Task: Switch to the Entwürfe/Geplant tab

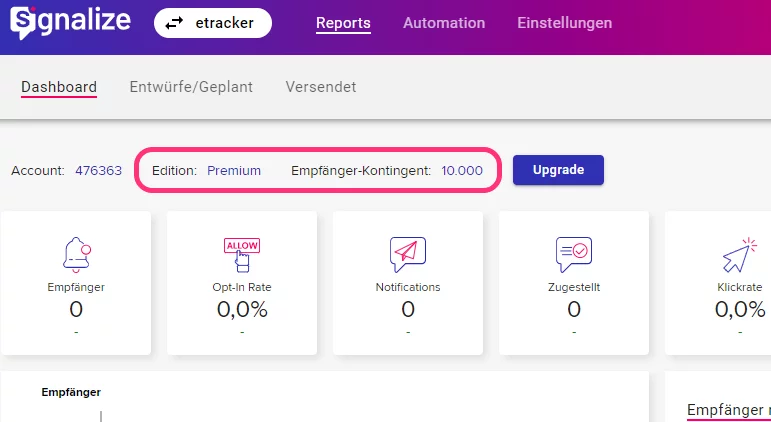Action: tap(191, 87)
